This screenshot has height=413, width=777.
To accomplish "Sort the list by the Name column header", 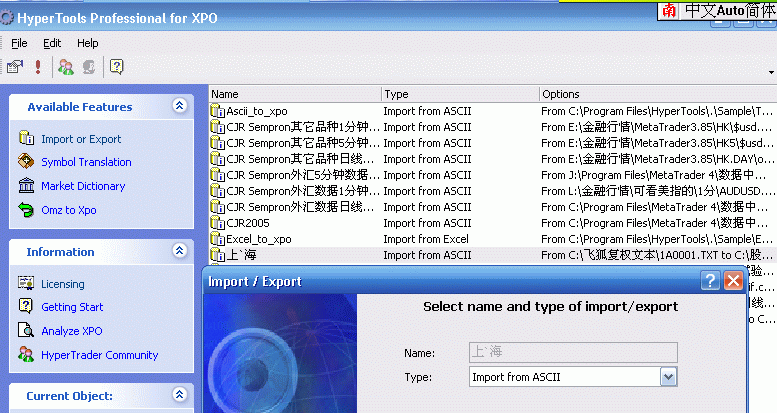I will [x=295, y=94].
